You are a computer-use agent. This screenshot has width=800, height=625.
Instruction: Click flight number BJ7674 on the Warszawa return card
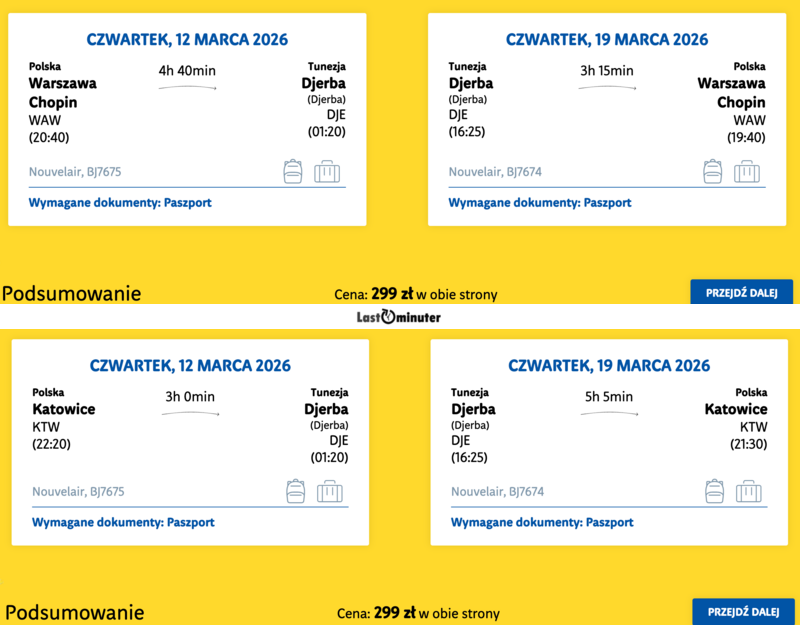pos(495,172)
